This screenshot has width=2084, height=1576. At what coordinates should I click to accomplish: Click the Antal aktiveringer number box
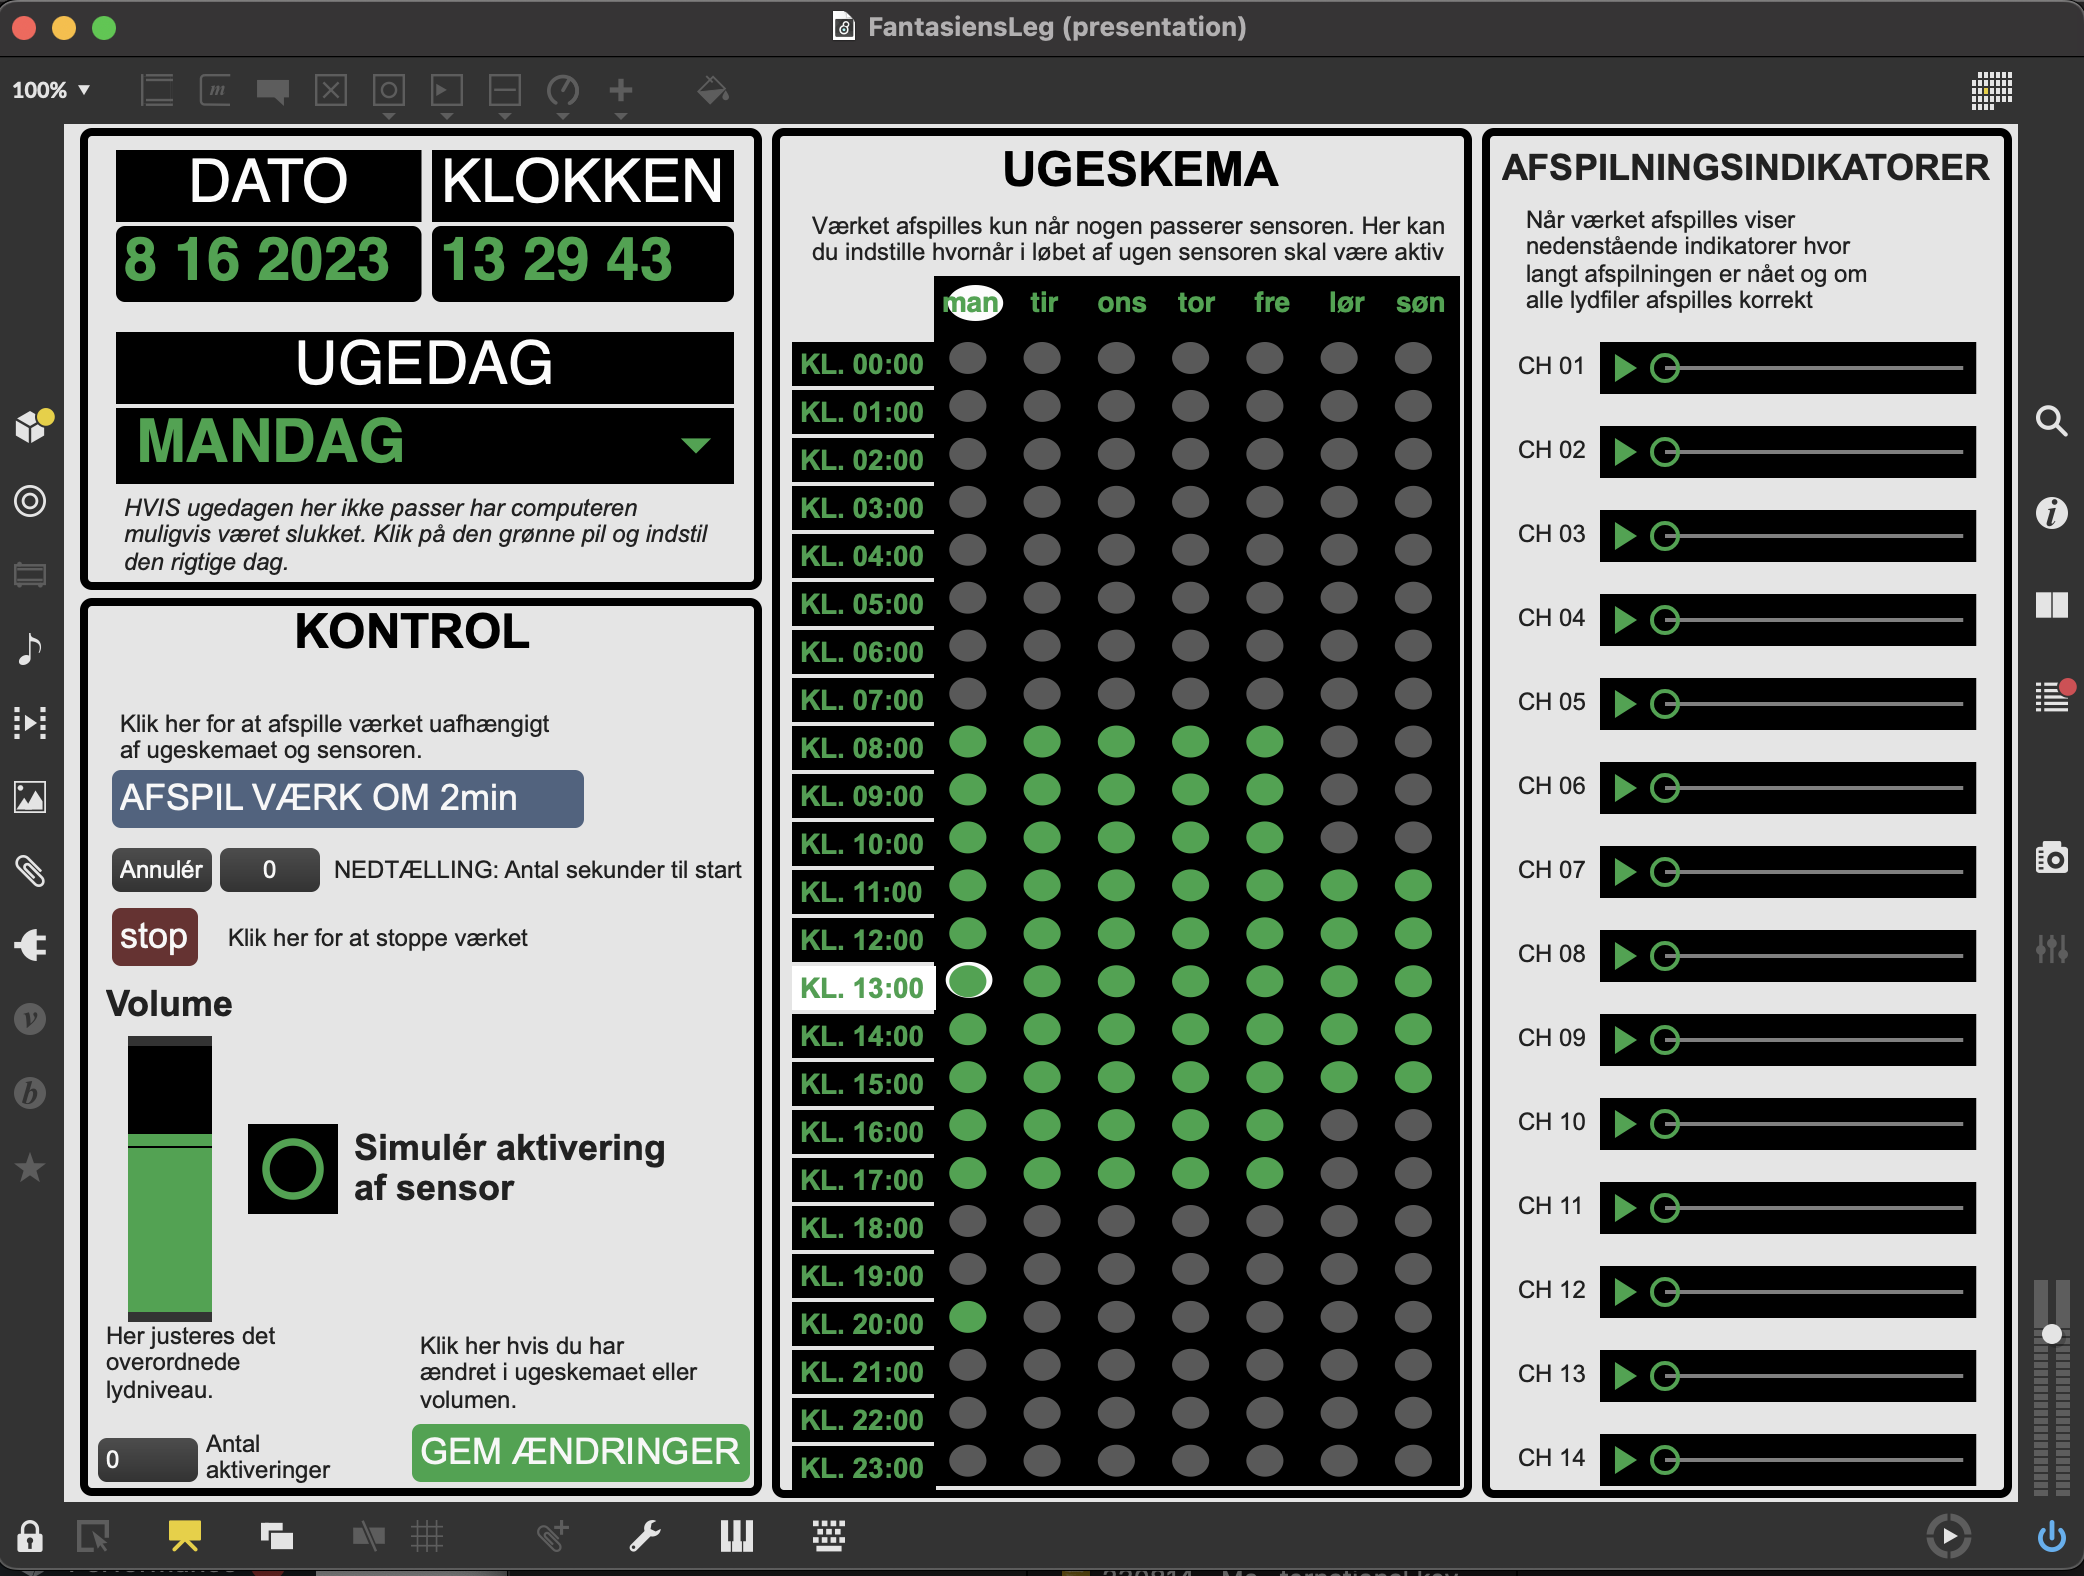pyautogui.click(x=147, y=1459)
